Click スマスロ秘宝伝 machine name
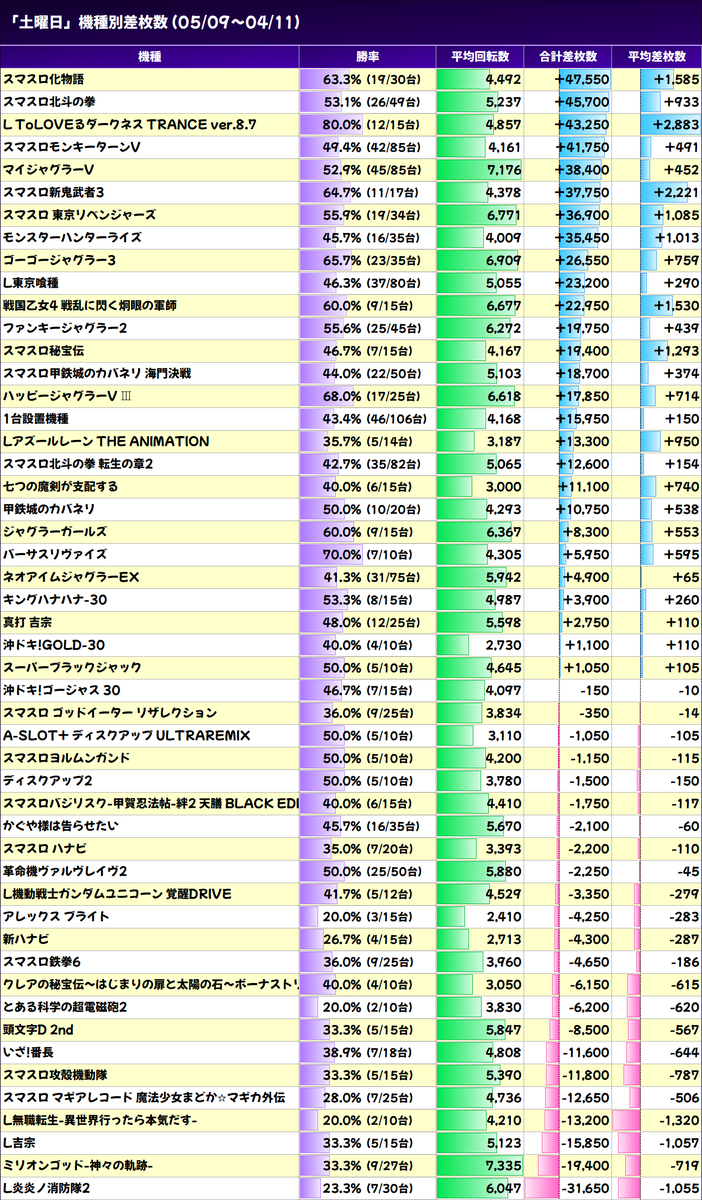Screen dimensions: 702x1200 (x=43, y=351)
